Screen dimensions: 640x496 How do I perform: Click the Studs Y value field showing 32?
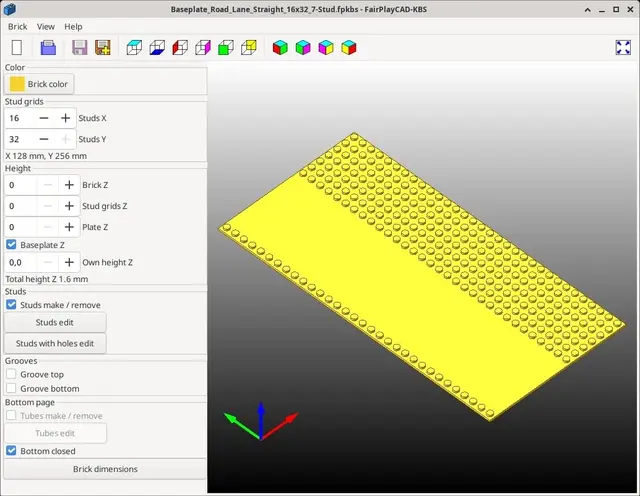(x=20, y=139)
